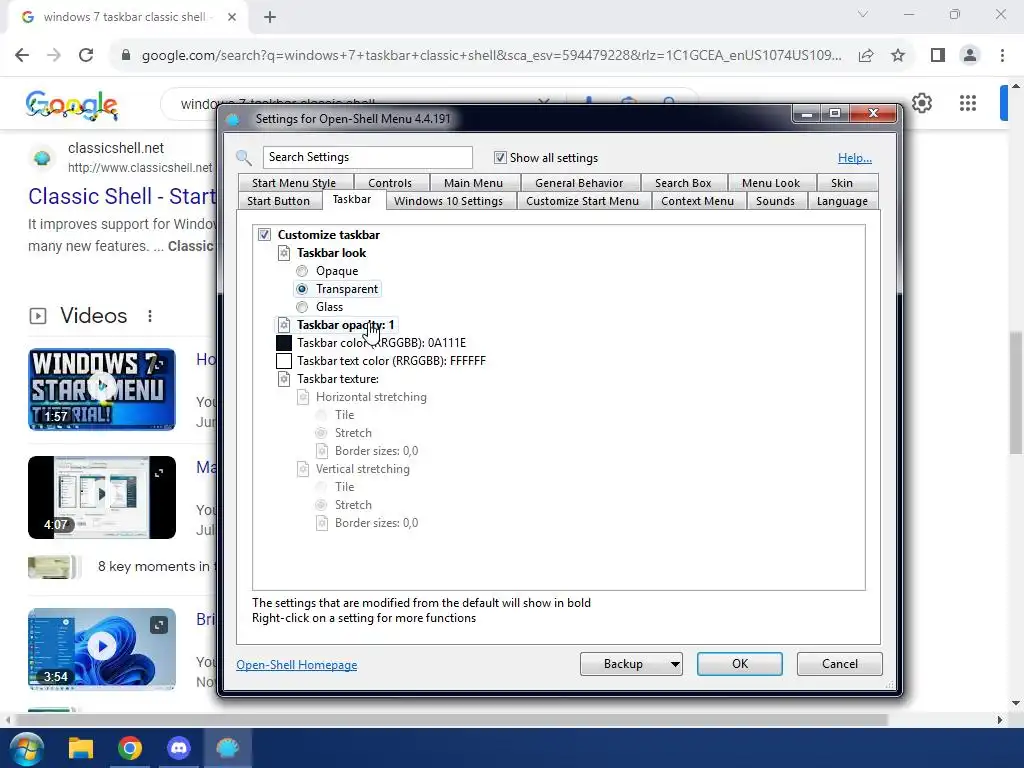This screenshot has height=768, width=1024.
Task: Open the Language tab
Action: pyautogui.click(x=842, y=201)
